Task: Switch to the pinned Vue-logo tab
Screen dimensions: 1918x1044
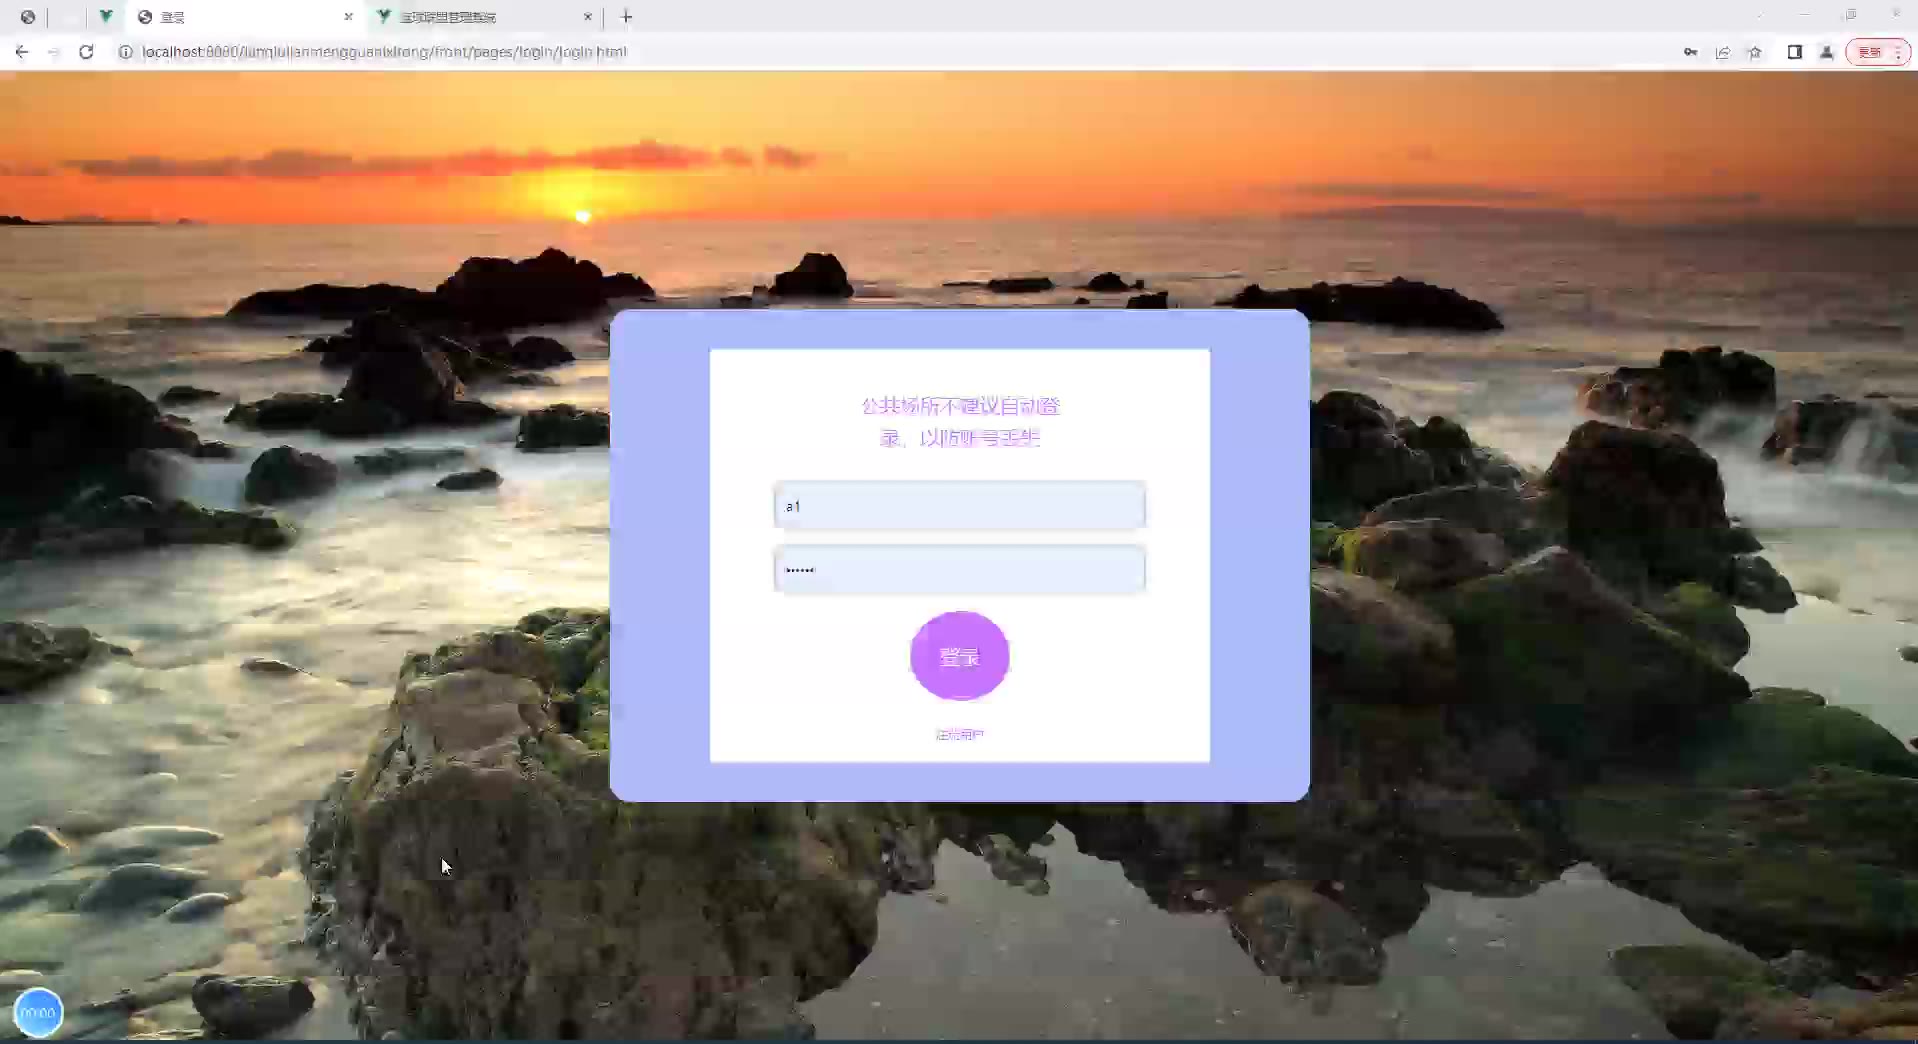Action: pos(106,17)
